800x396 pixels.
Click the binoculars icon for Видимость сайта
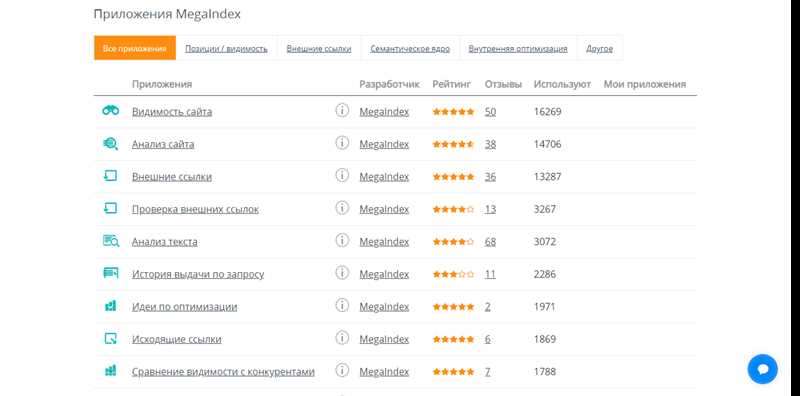pos(111,110)
